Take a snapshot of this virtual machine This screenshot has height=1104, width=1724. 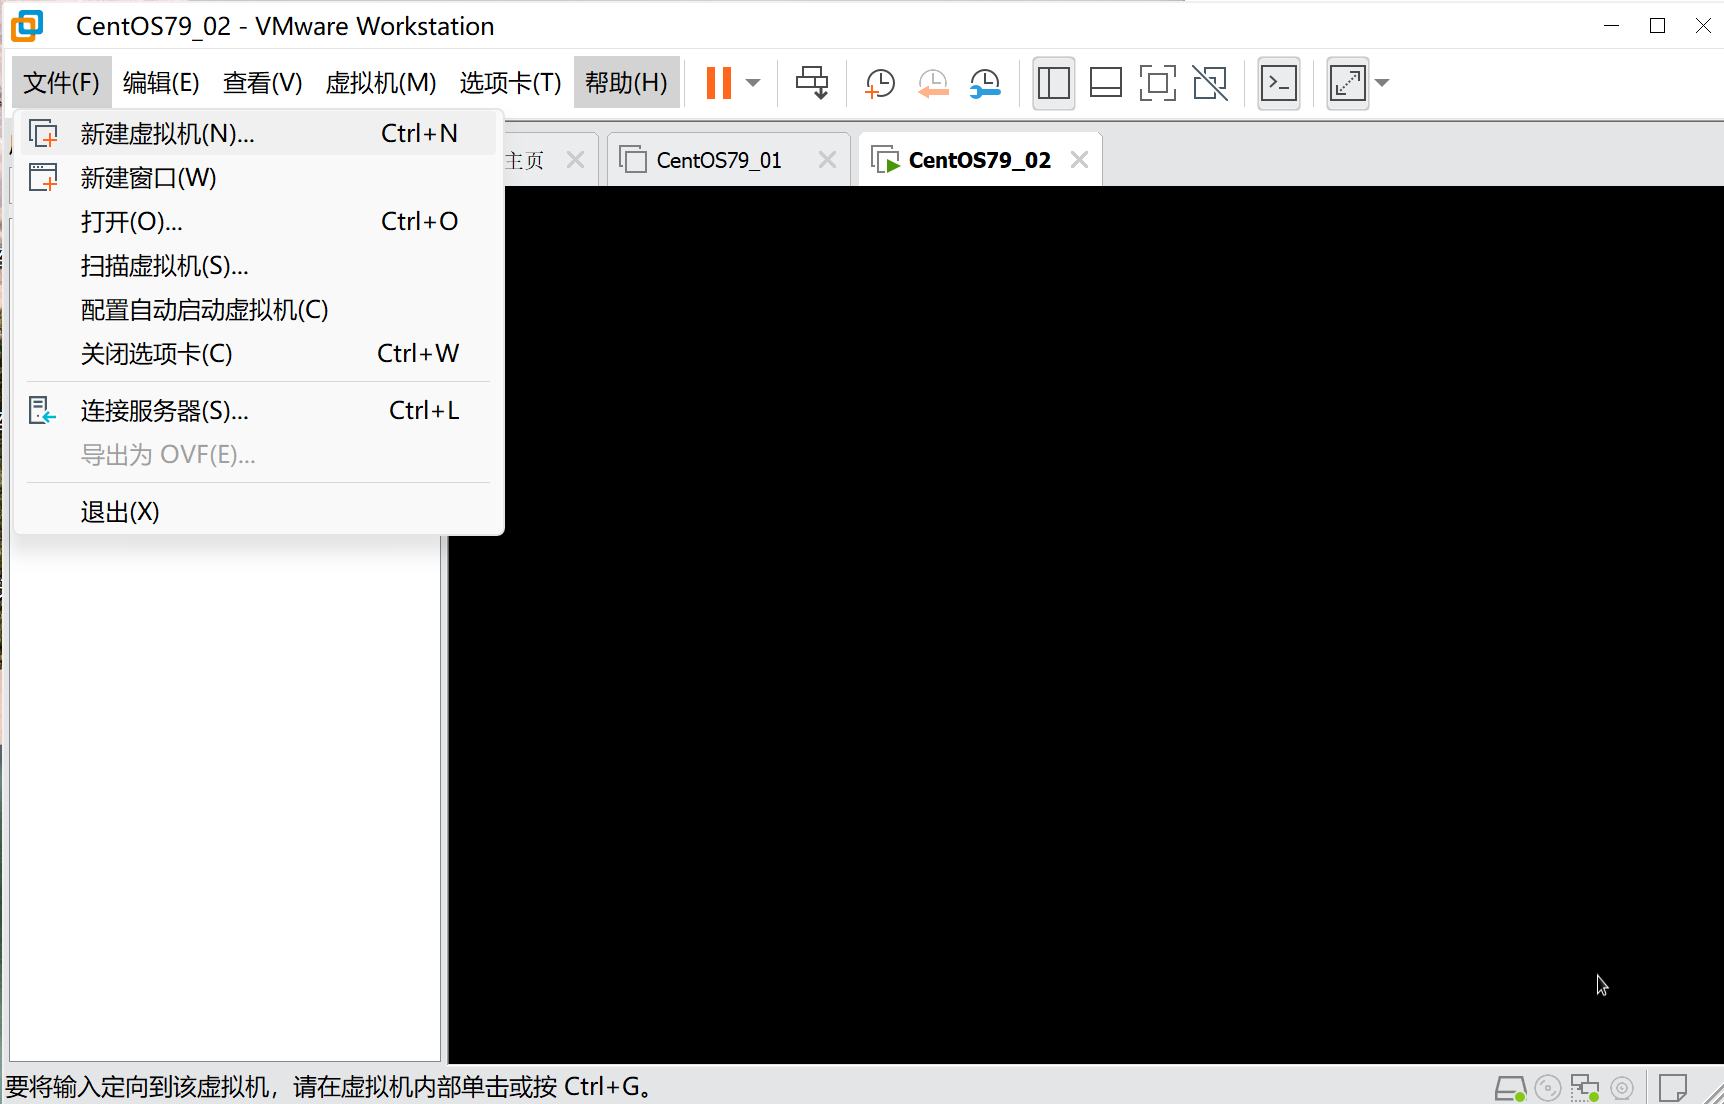point(879,83)
